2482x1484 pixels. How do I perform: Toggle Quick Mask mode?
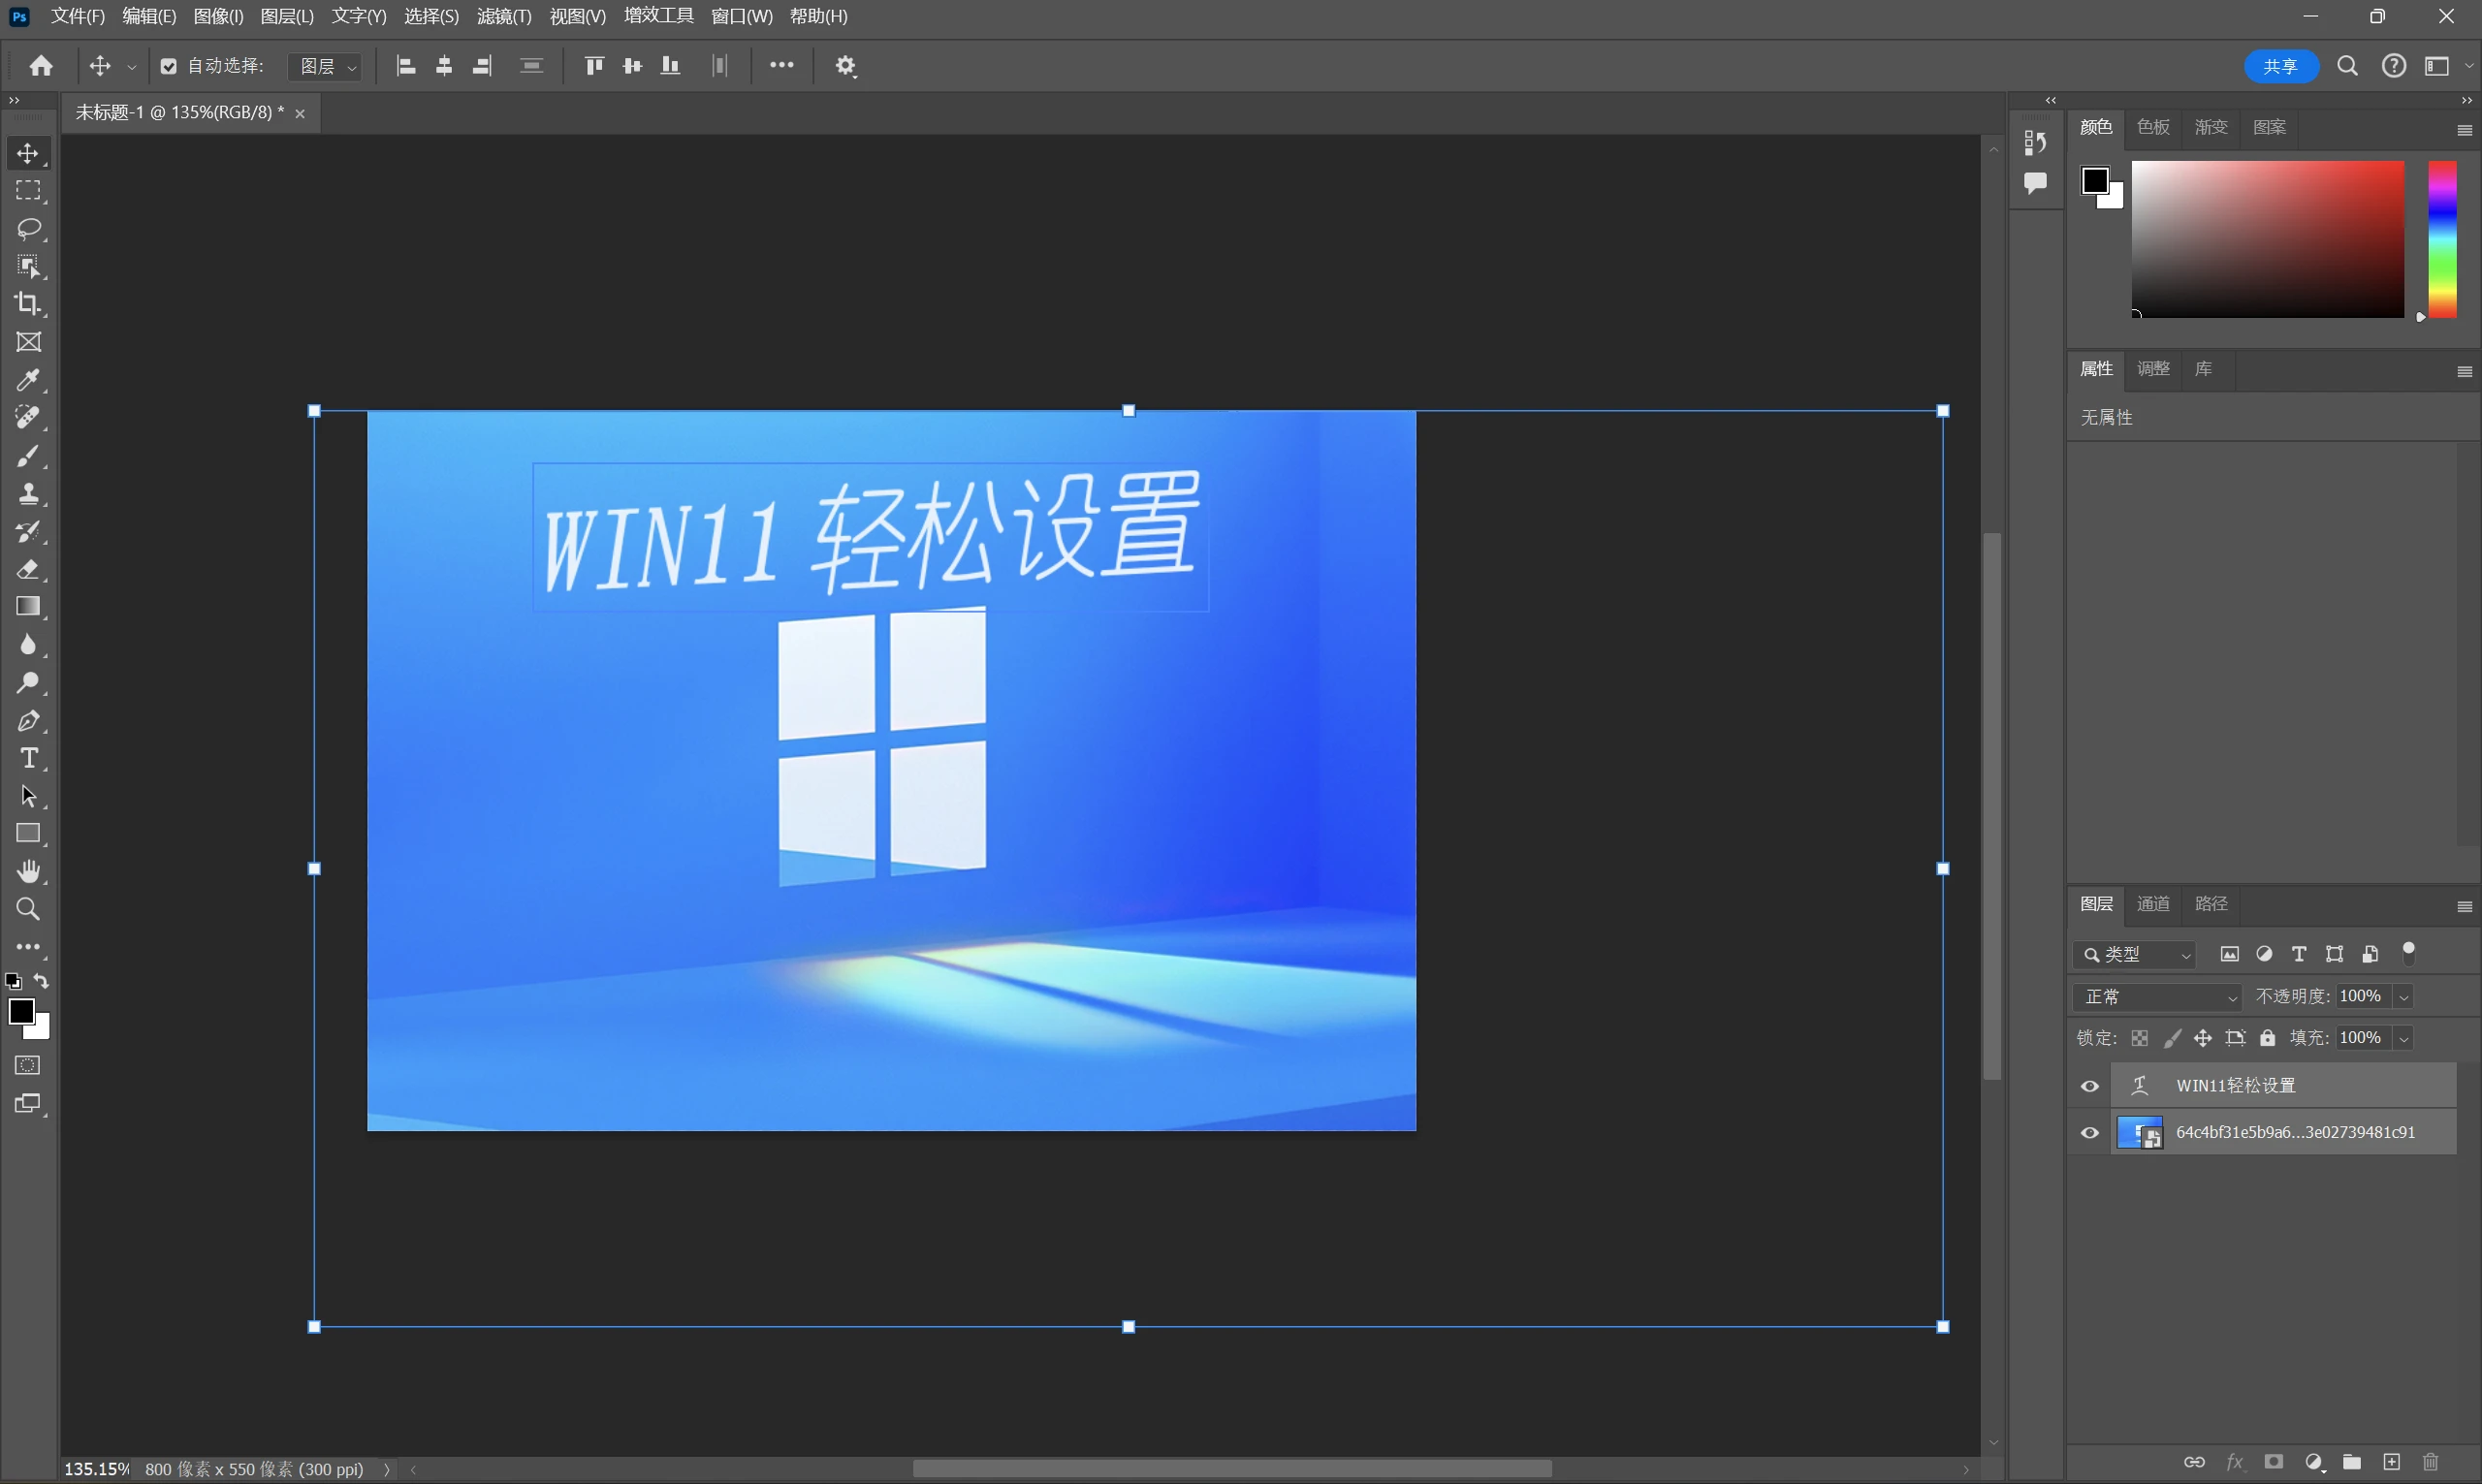(28, 1065)
